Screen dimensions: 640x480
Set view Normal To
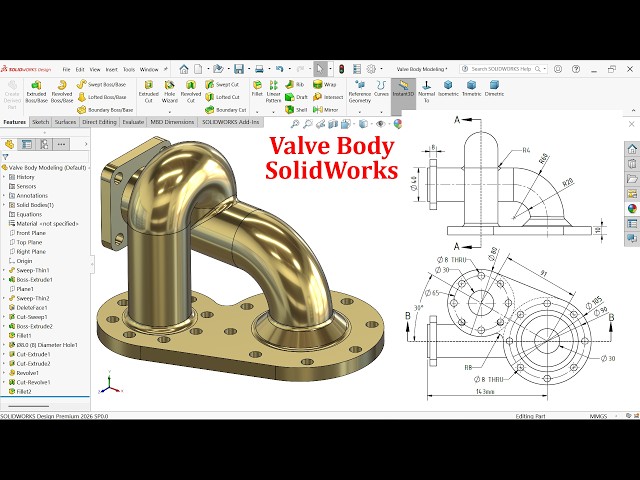click(x=427, y=91)
